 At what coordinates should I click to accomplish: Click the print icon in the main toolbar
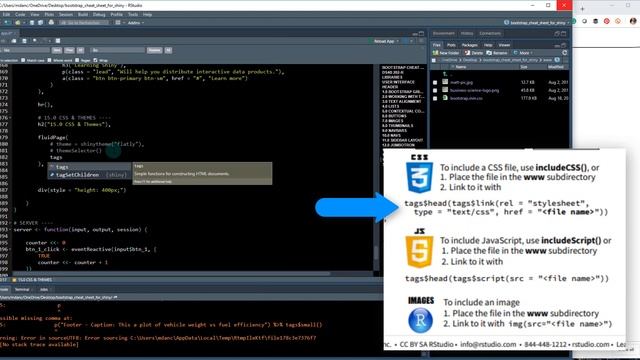51,22
